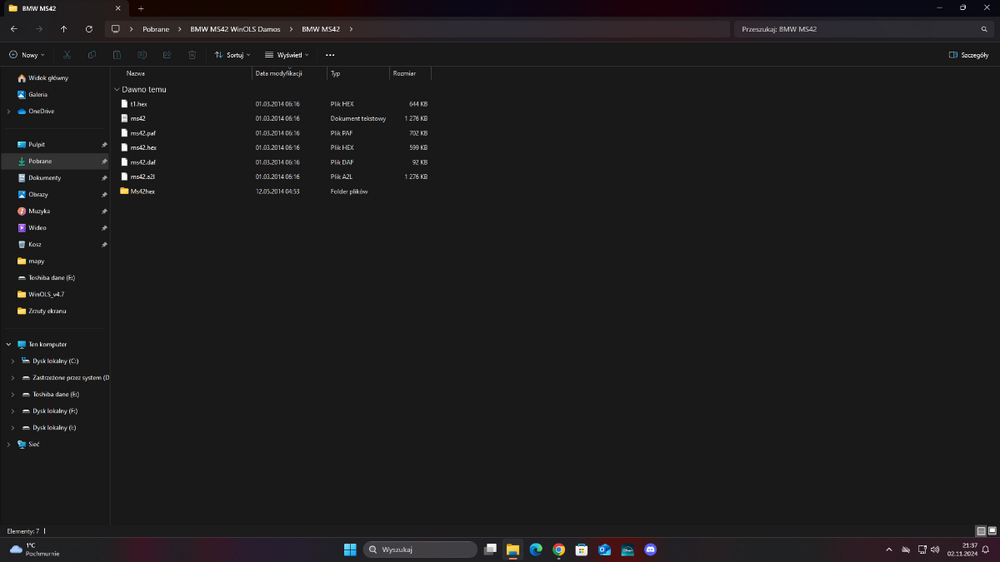This screenshot has height=562, width=1000.
Task: Open Discord from the taskbar
Action: click(x=650, y=549)
